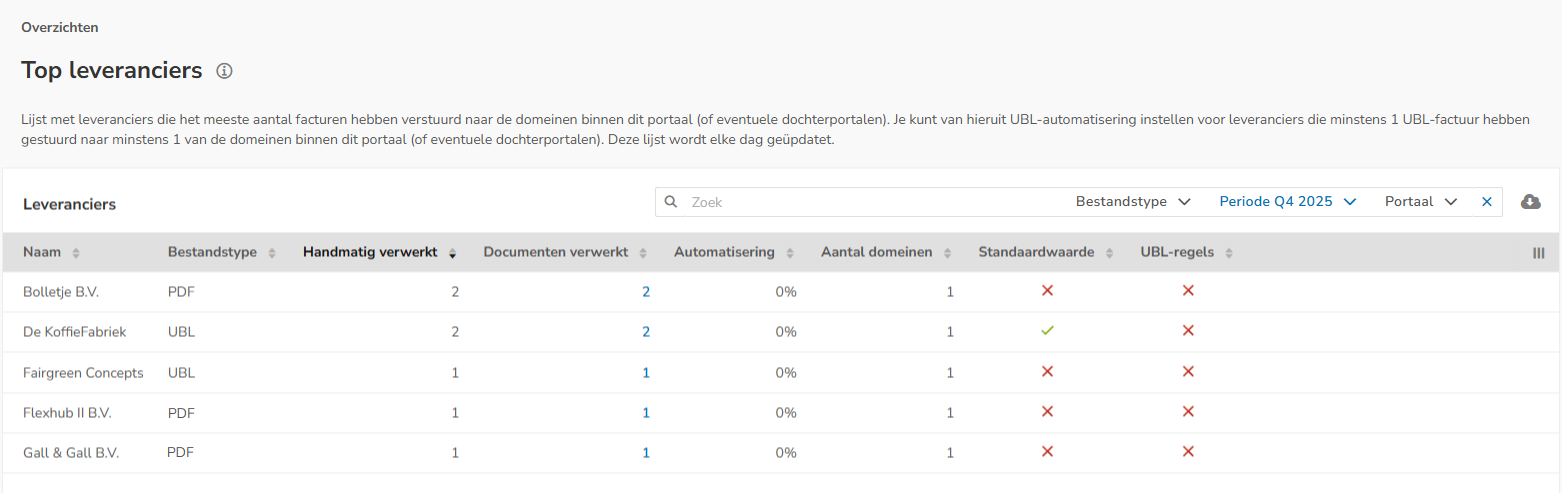Screen dimensions: 1562x493
Task: Open the Periode Q4 2025 dropdown
Action: tap(1287, 202)
